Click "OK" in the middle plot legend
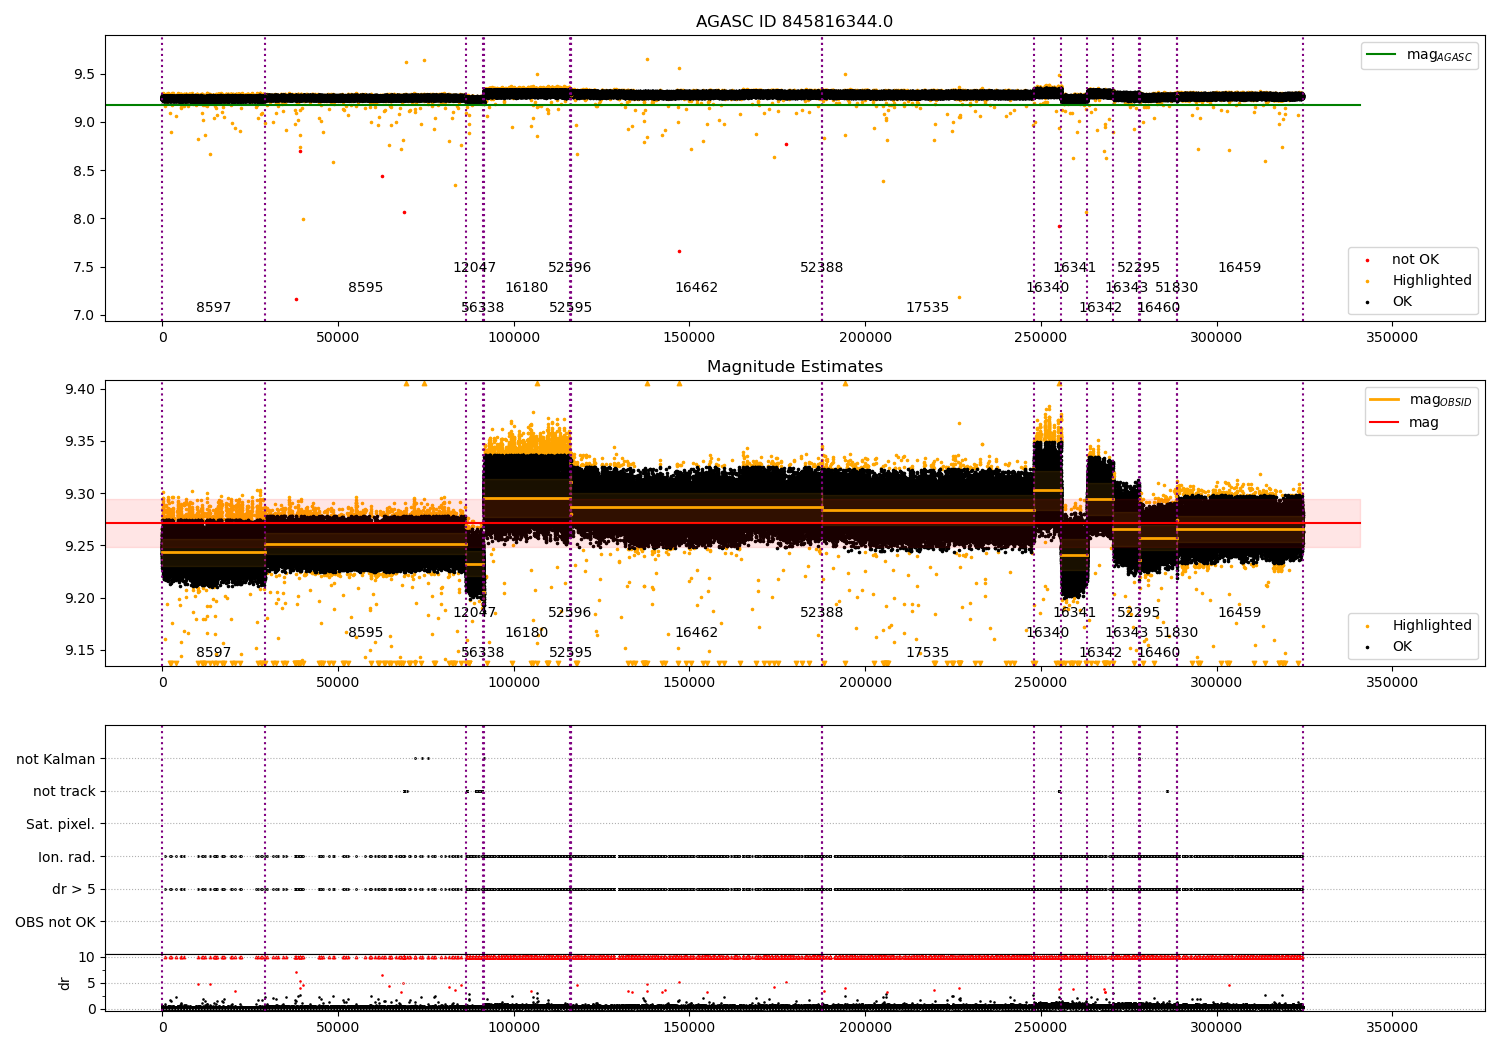The height and width of the screenshot is (1050, 1500). coord(1401,647)
